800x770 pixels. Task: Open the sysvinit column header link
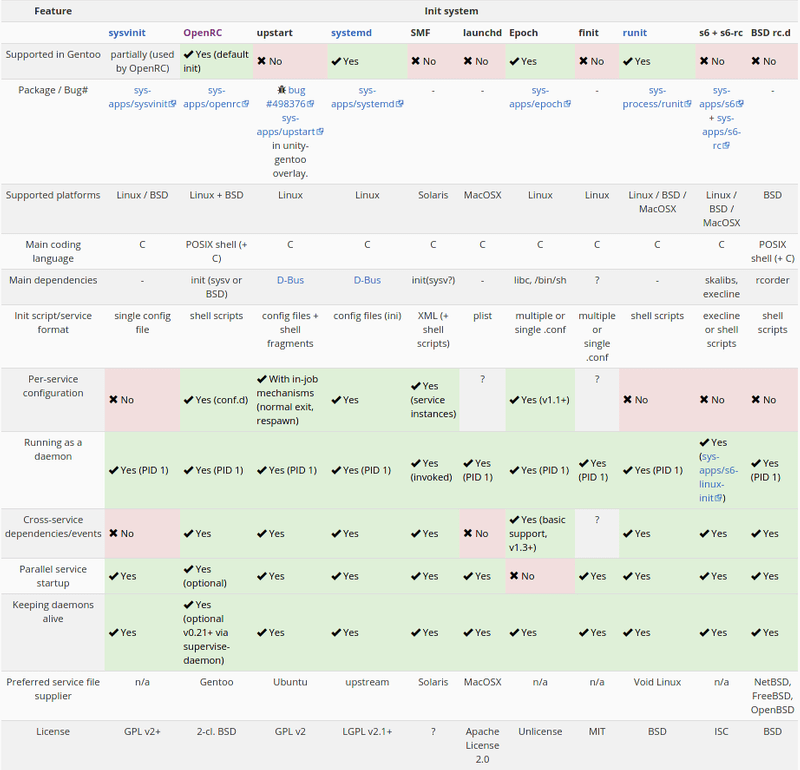click(x=127, y=33)
